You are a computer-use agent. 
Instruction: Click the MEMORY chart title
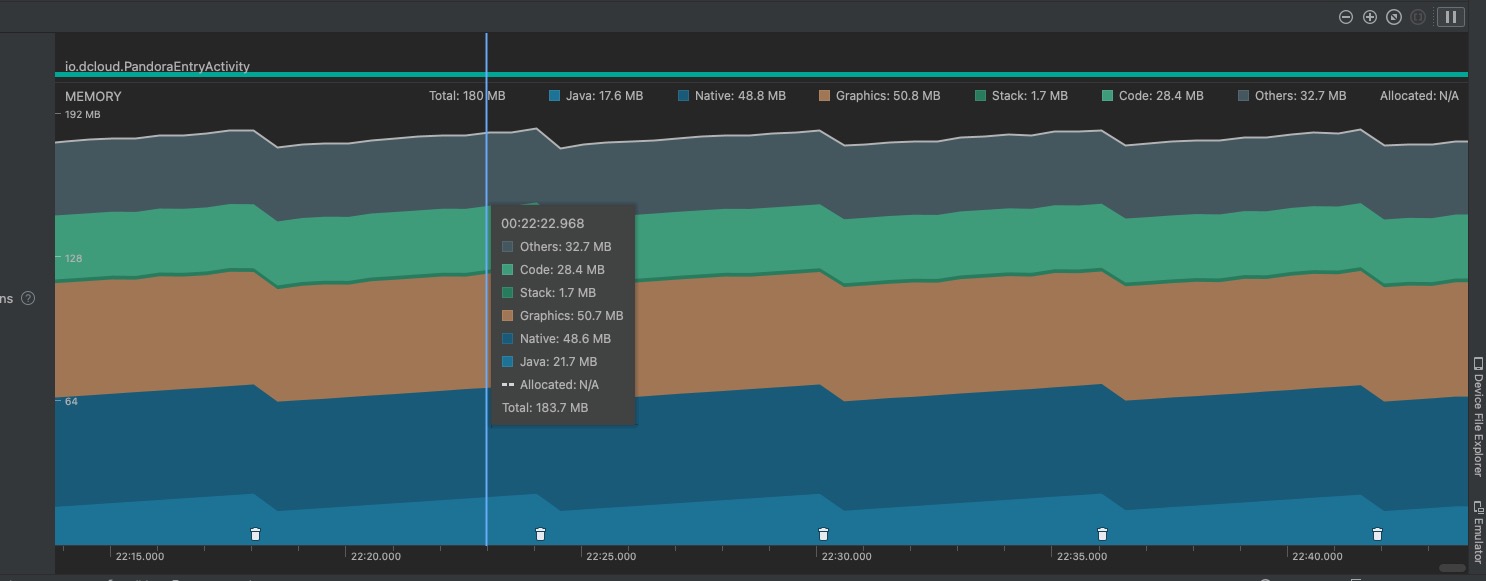click(93, 97)
